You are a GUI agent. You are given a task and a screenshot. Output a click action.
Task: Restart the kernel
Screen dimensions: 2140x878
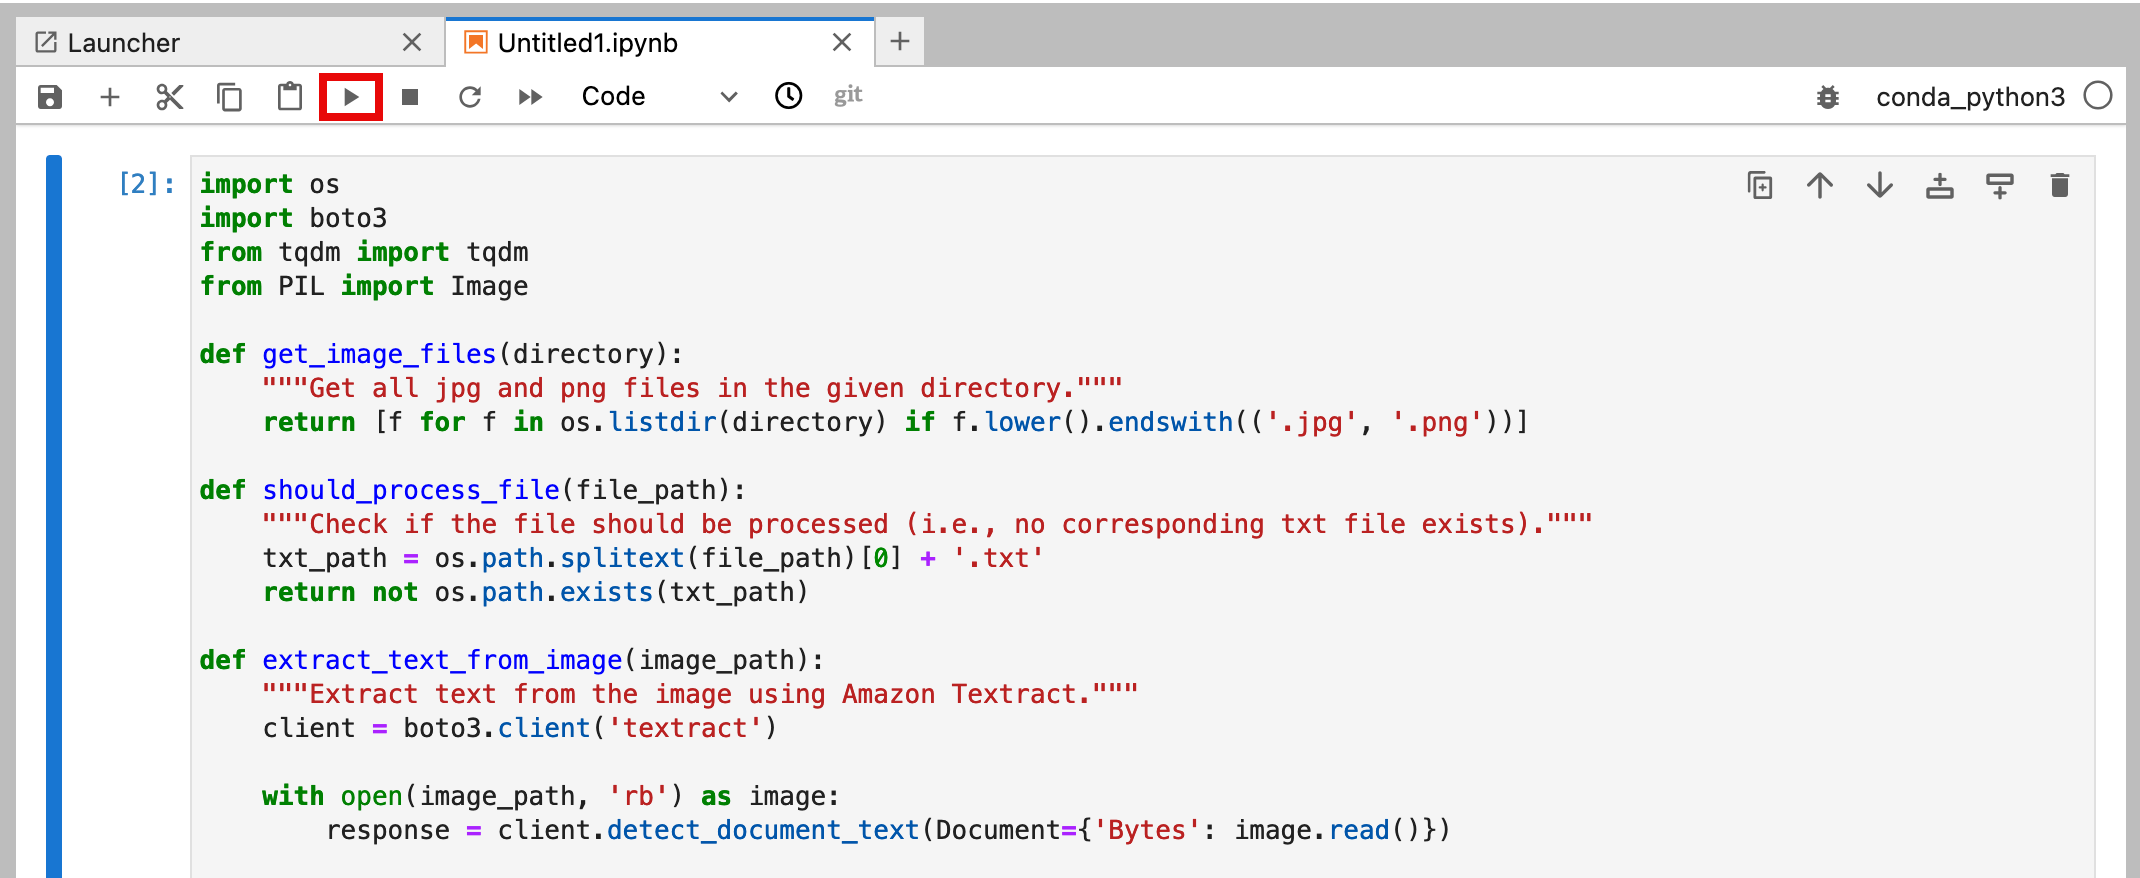(470, 97)
